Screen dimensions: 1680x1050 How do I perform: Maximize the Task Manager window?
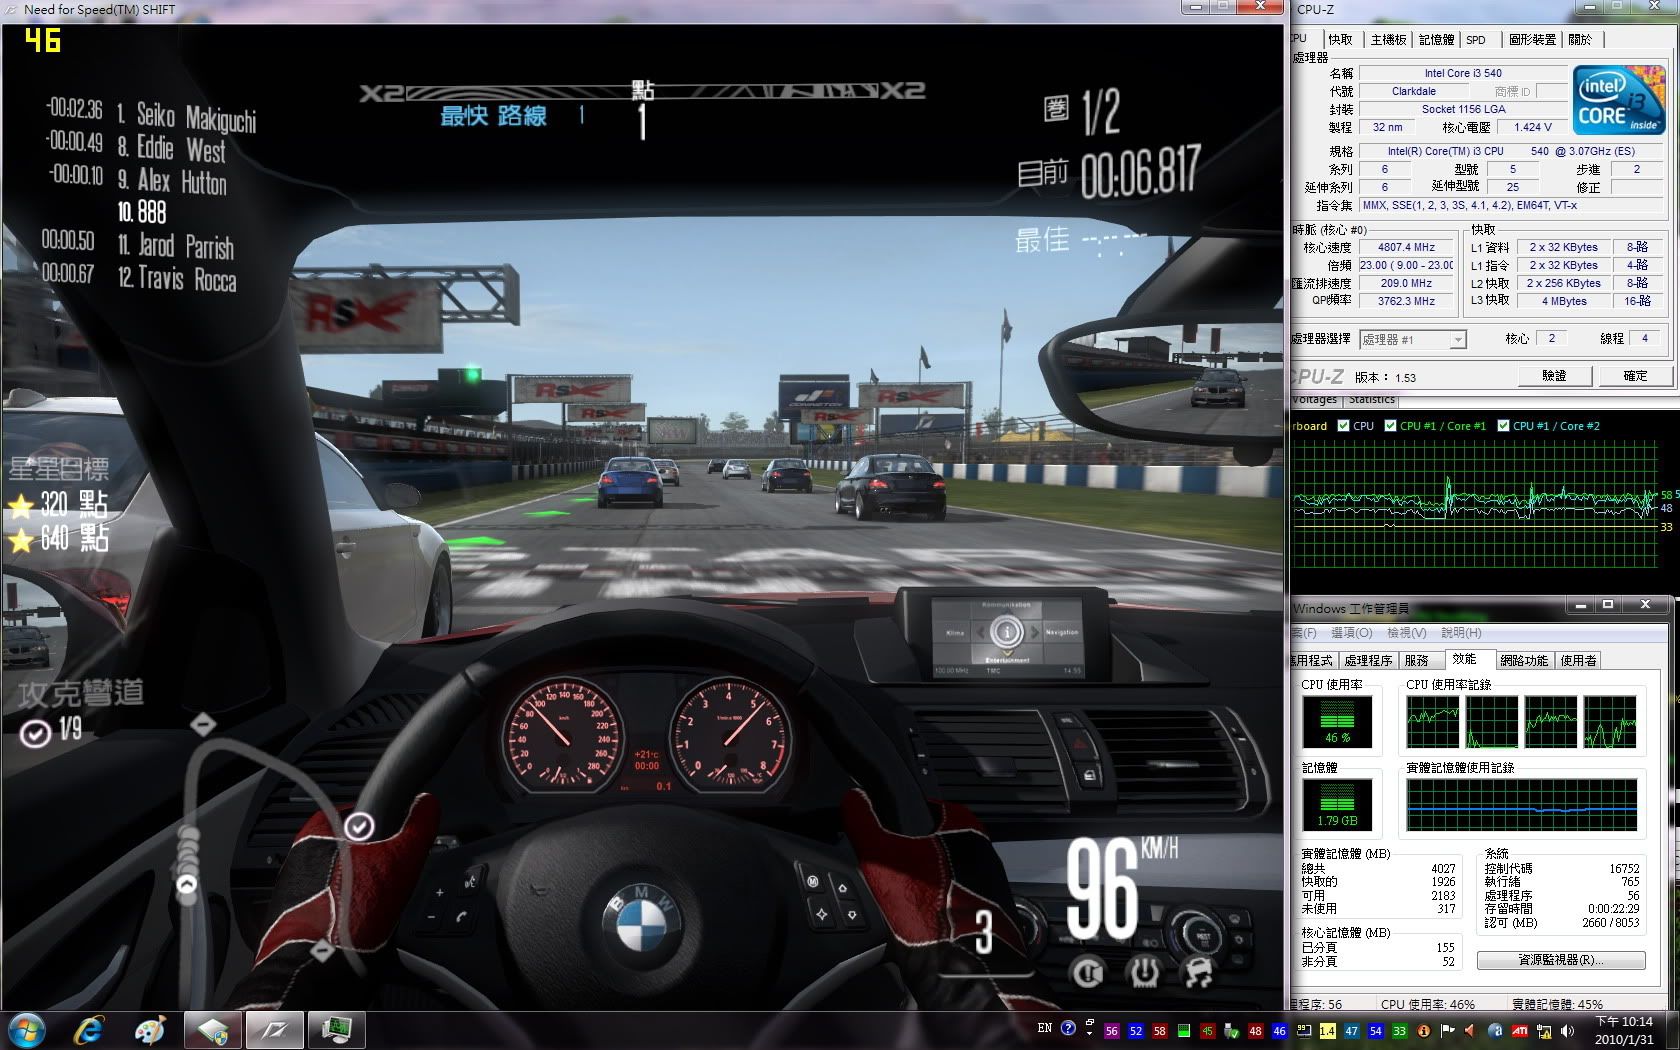(1608, 604)
